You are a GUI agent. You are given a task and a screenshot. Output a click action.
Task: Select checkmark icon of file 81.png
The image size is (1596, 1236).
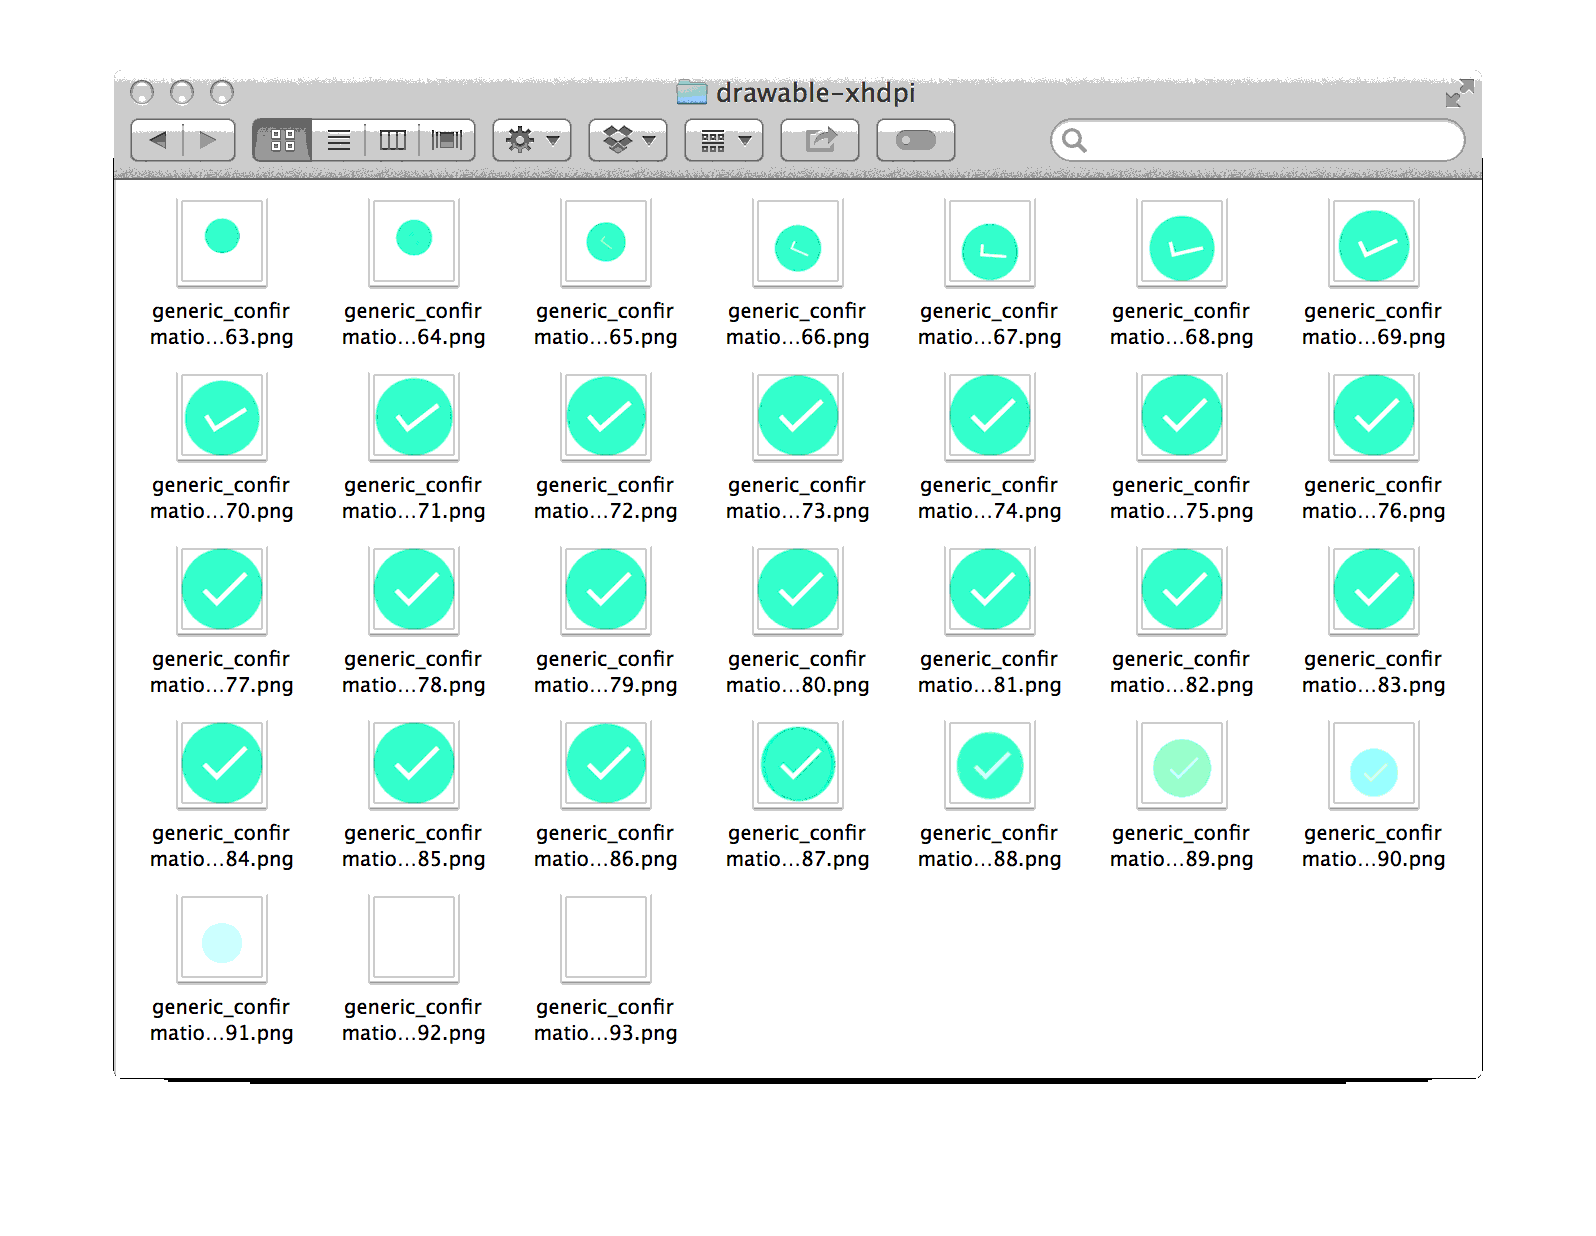coord(990,591)
